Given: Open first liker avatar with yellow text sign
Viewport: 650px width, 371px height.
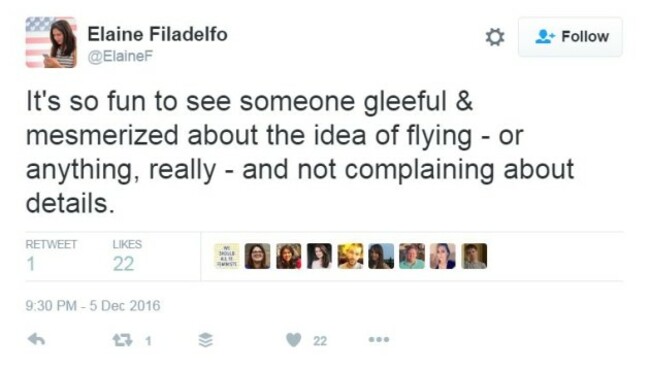Looking at the screenshot, I should (x=227, y=256).
